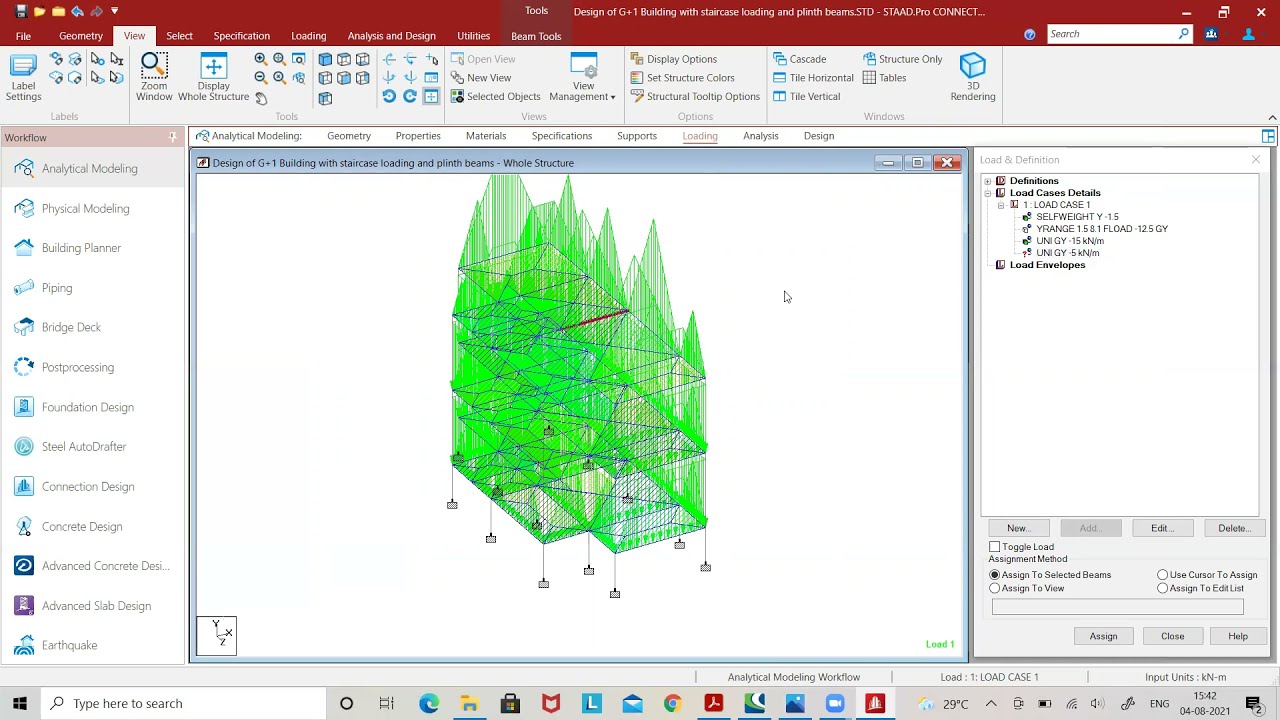Open Structural Tooltip Options
The width and height of the screenshot is (1280, 720).
pyautogui.click(x=695, y=97)
